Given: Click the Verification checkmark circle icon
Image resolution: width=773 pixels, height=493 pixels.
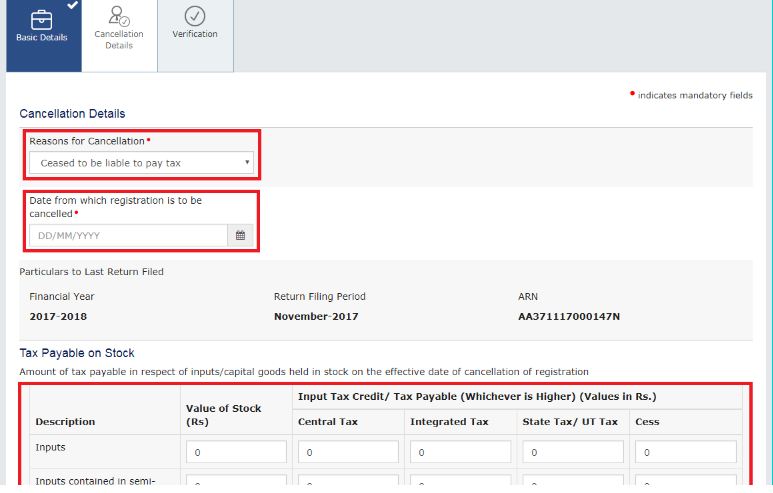Looking at the screenshot, I should pyautogui.click(x=195, y=15).
